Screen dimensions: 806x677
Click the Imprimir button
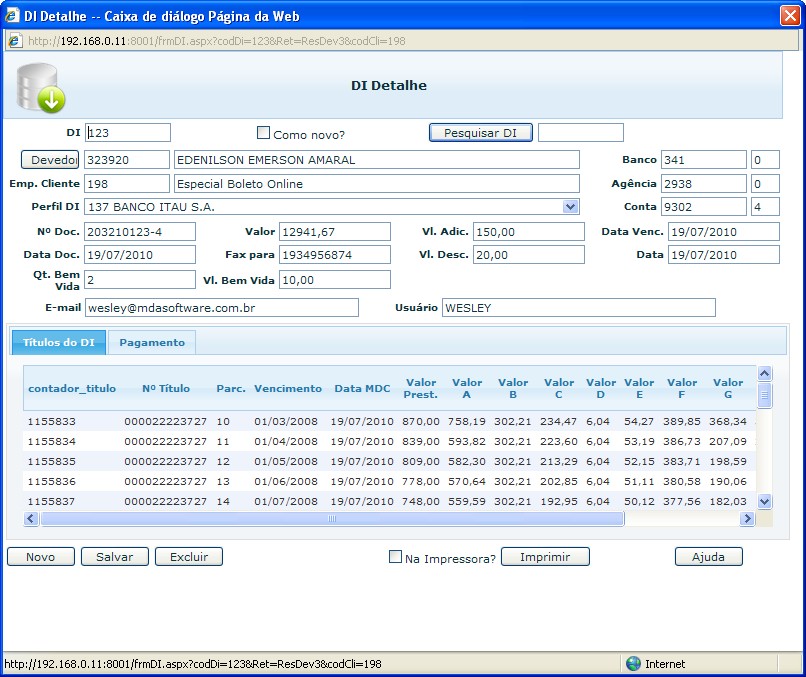click(545, 557)
